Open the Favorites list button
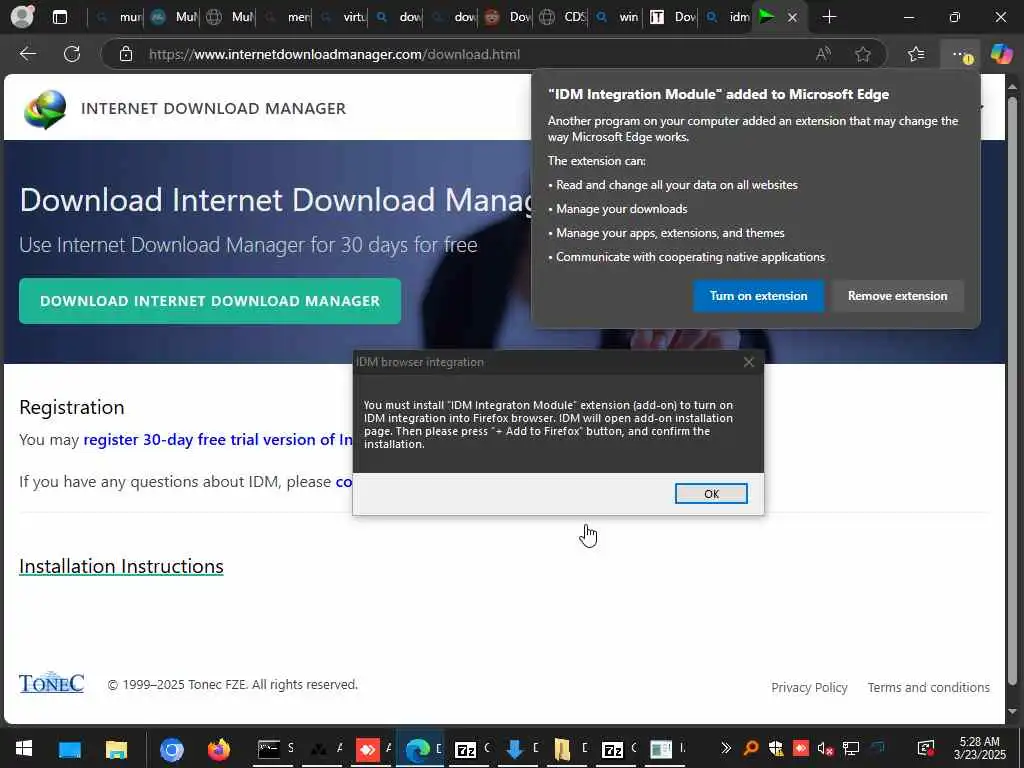Screen dimensions: 1024x768 916,54
